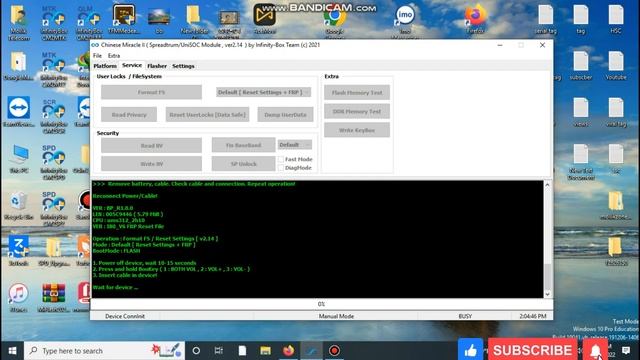Launch the TeamViewer desktop icon
640x360 pixels.
(x=18, y=111)
